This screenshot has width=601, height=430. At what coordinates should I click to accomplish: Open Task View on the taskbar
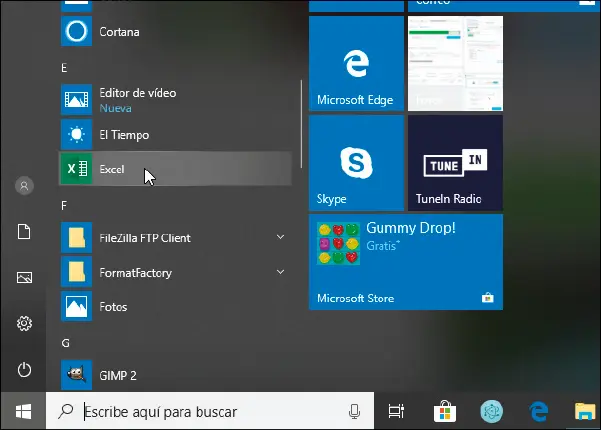point(397,411)
